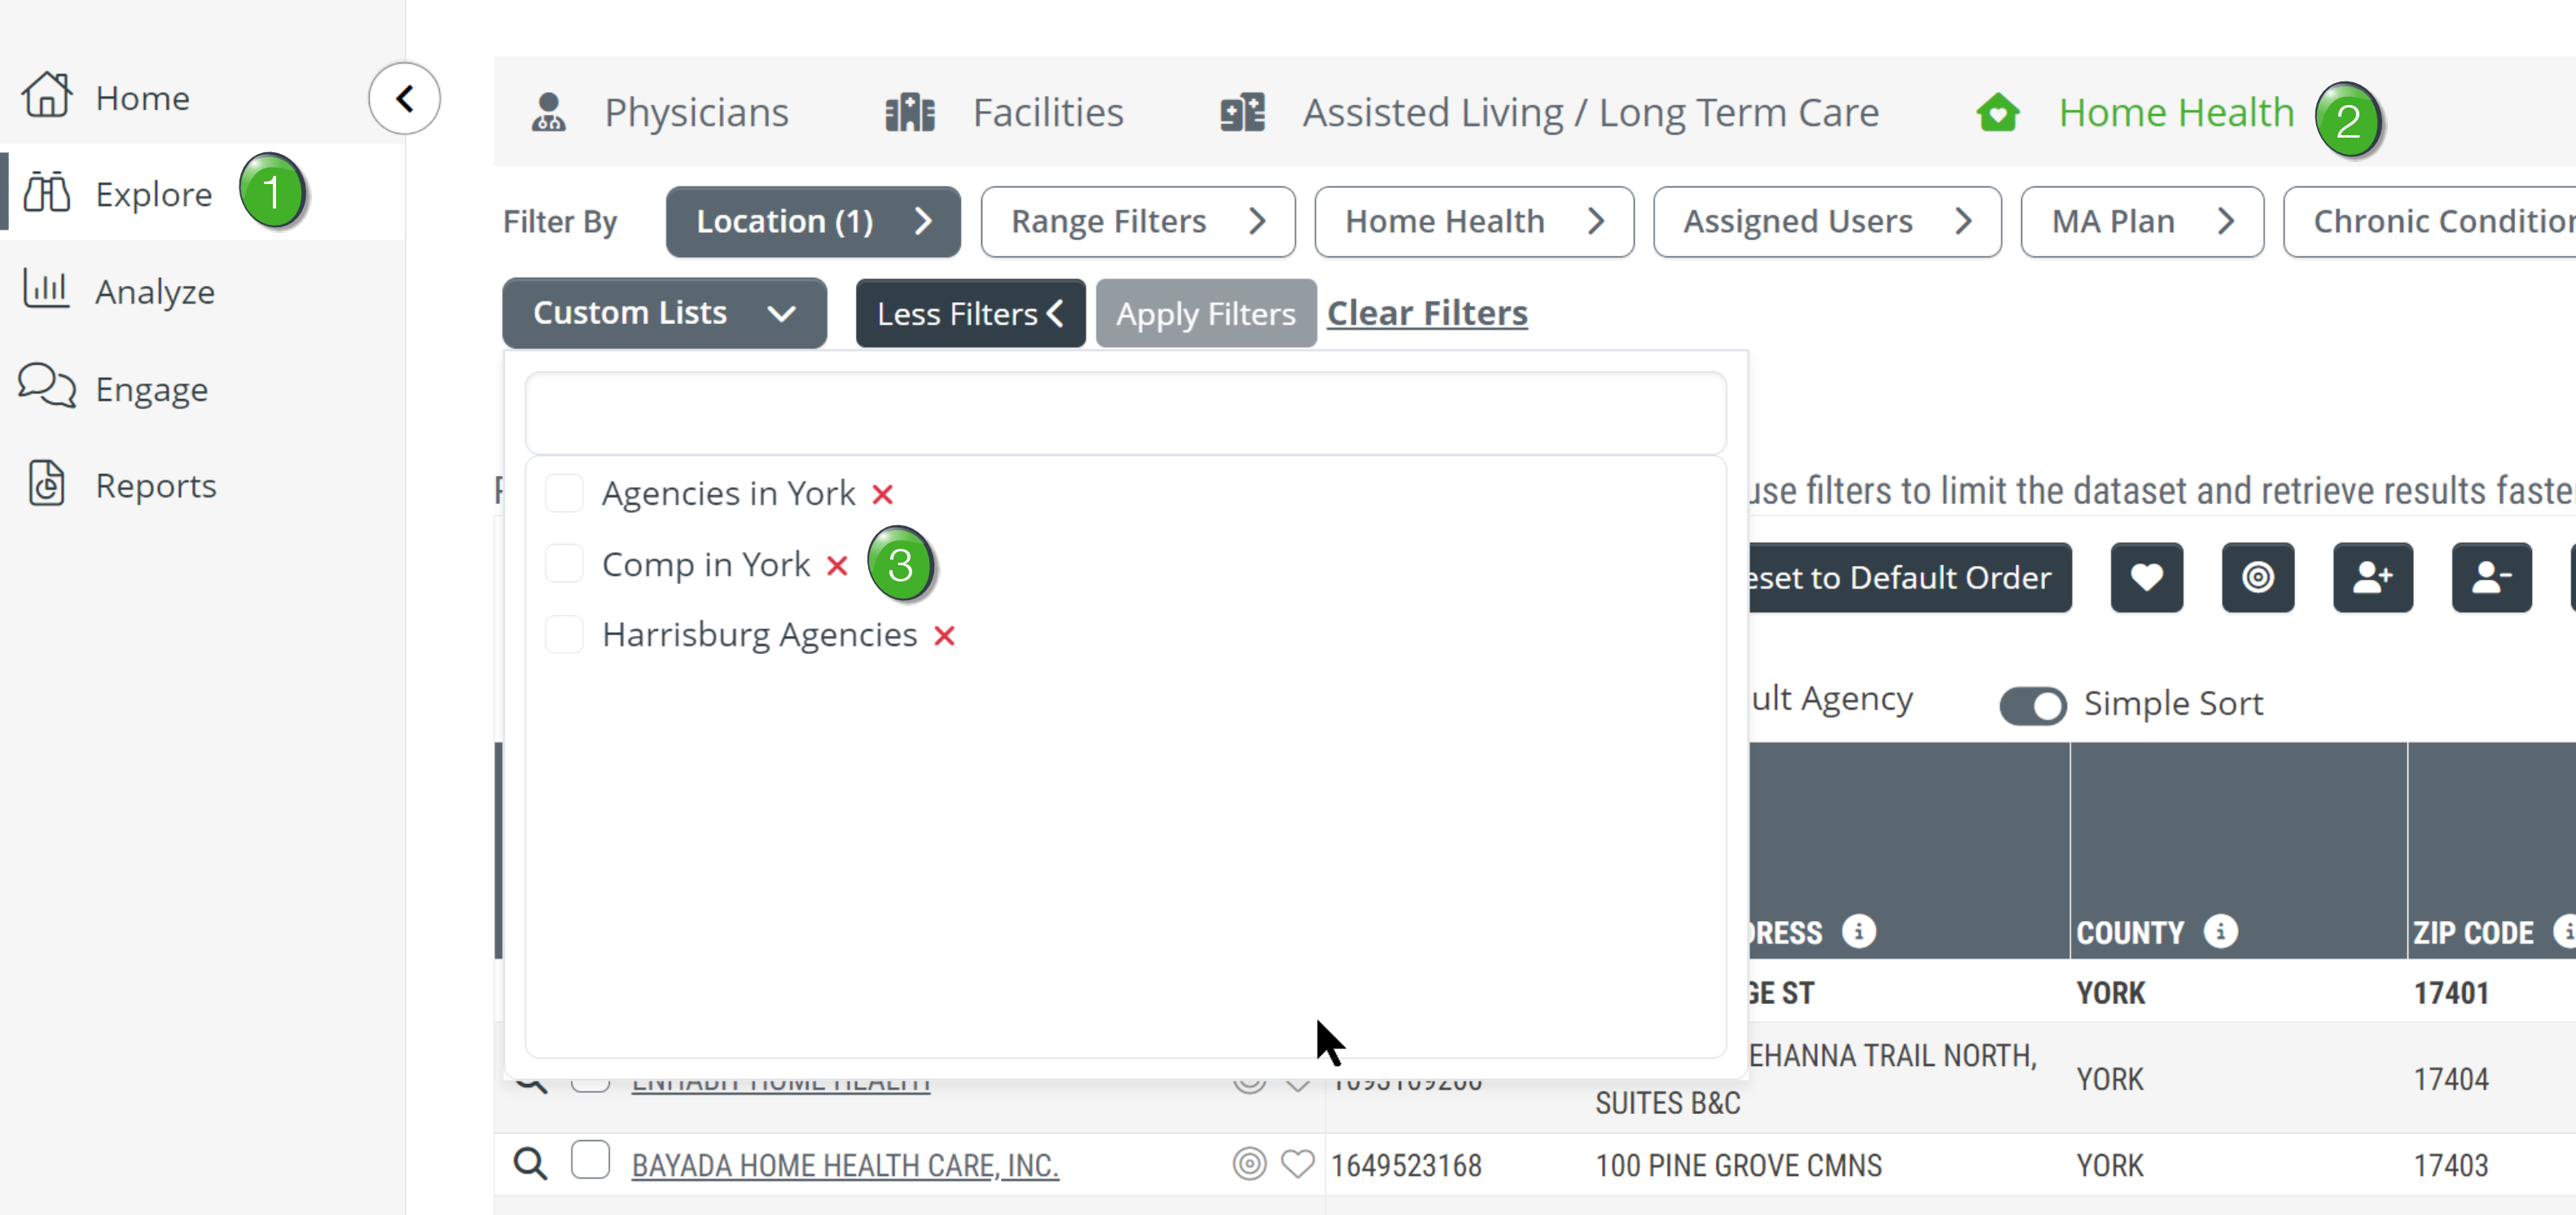Viewport: 2576px width, 1215px height.
Task: Click magnifier icon beside Bayada Home Health
Action: pyautogui.click(x=530, y=1163)
